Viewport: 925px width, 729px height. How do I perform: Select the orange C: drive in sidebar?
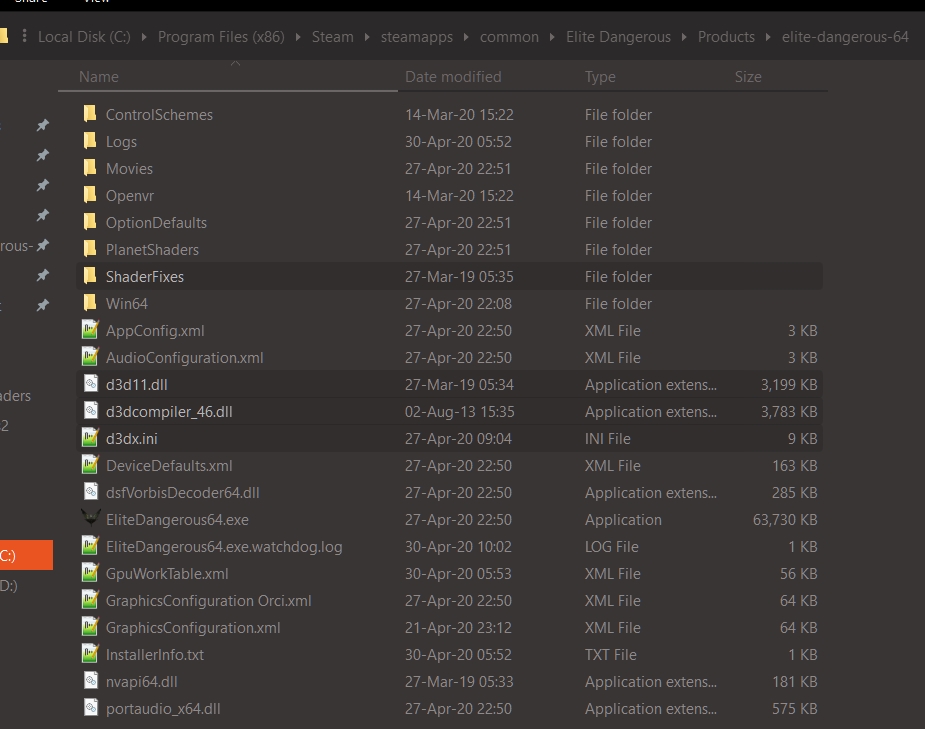pos(26,555)
